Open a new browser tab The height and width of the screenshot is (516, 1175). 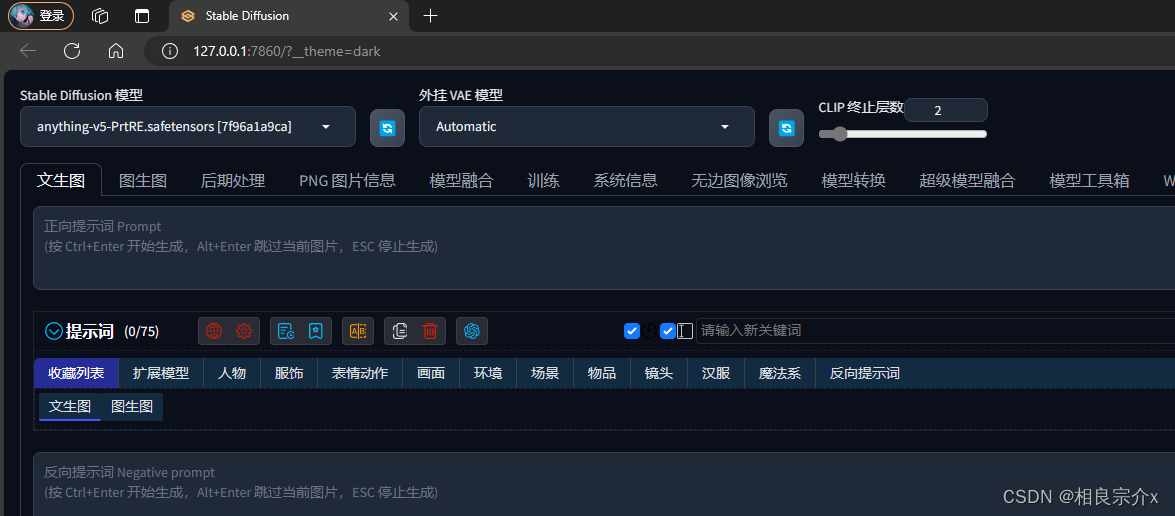click(x=430, y=16)
